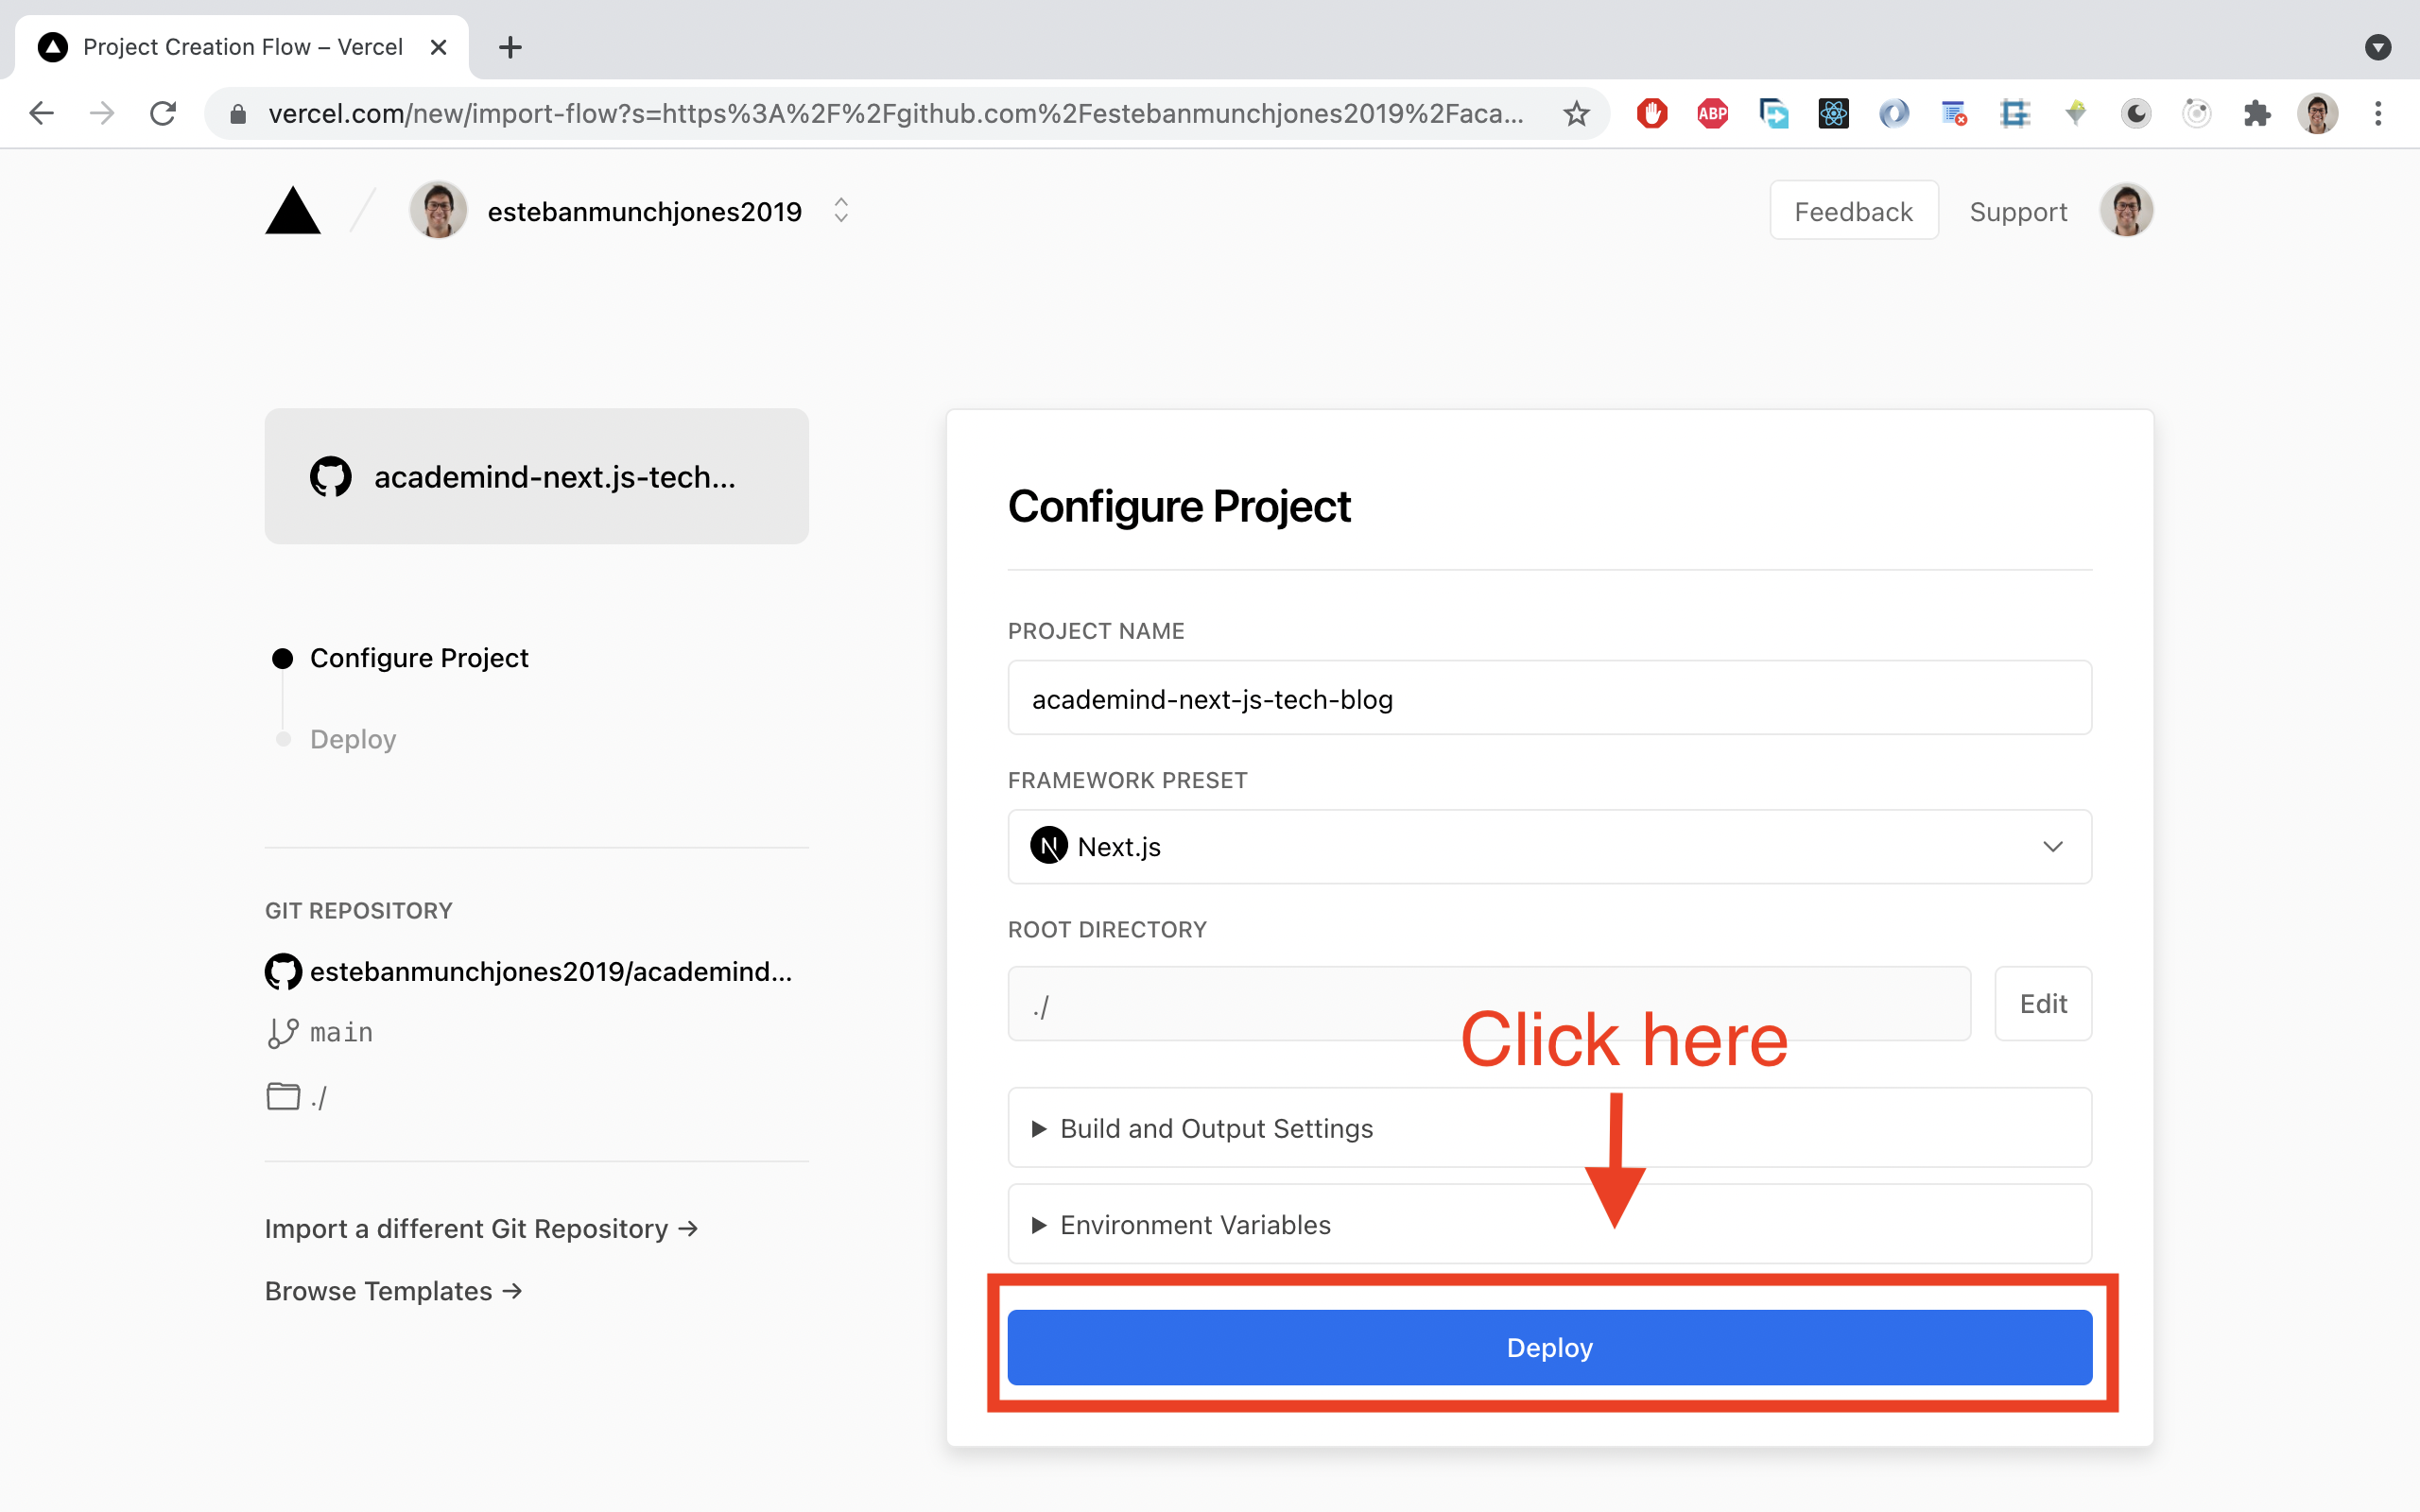Open the Chrome three-dot menu
2420x1512 pixels.
[2378, 113]
